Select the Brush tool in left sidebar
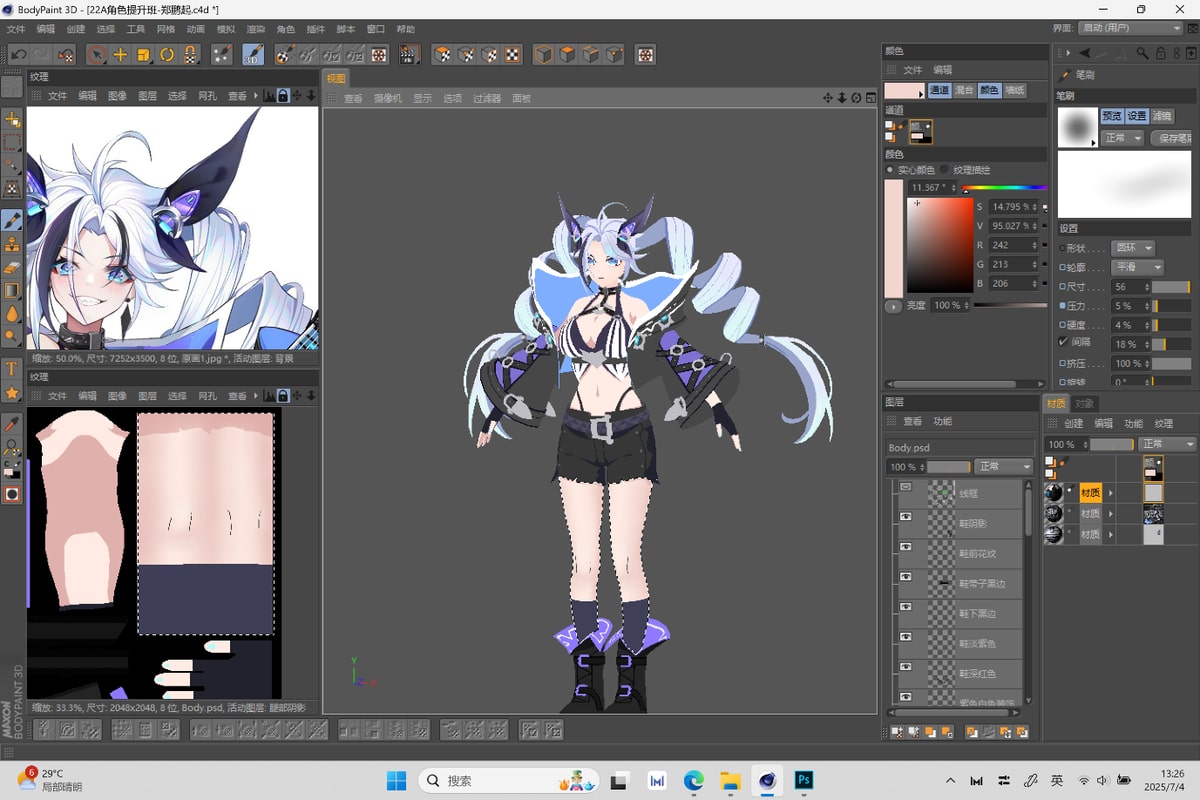The width and height of the screenshot is (1200, 800). click(x=12, y=219)
